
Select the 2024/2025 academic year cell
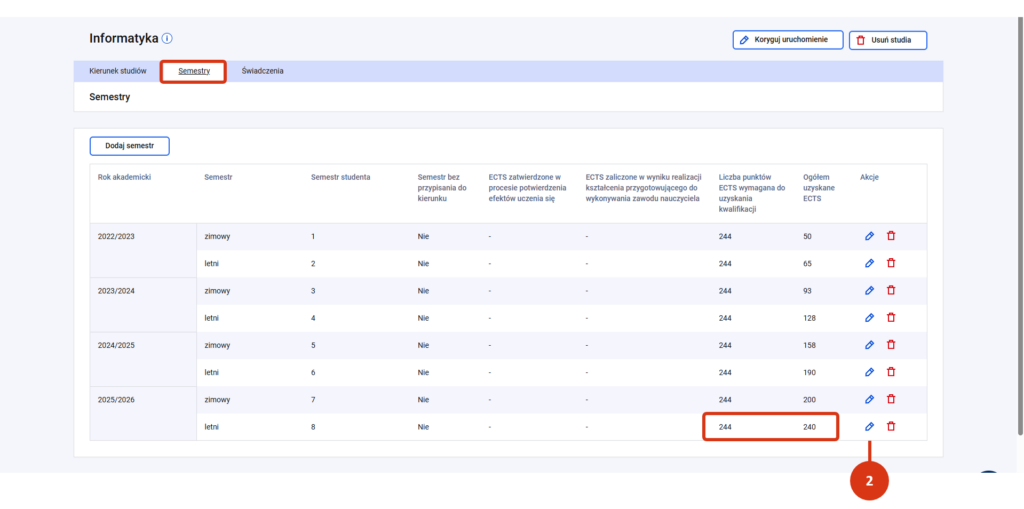[143, 359]
